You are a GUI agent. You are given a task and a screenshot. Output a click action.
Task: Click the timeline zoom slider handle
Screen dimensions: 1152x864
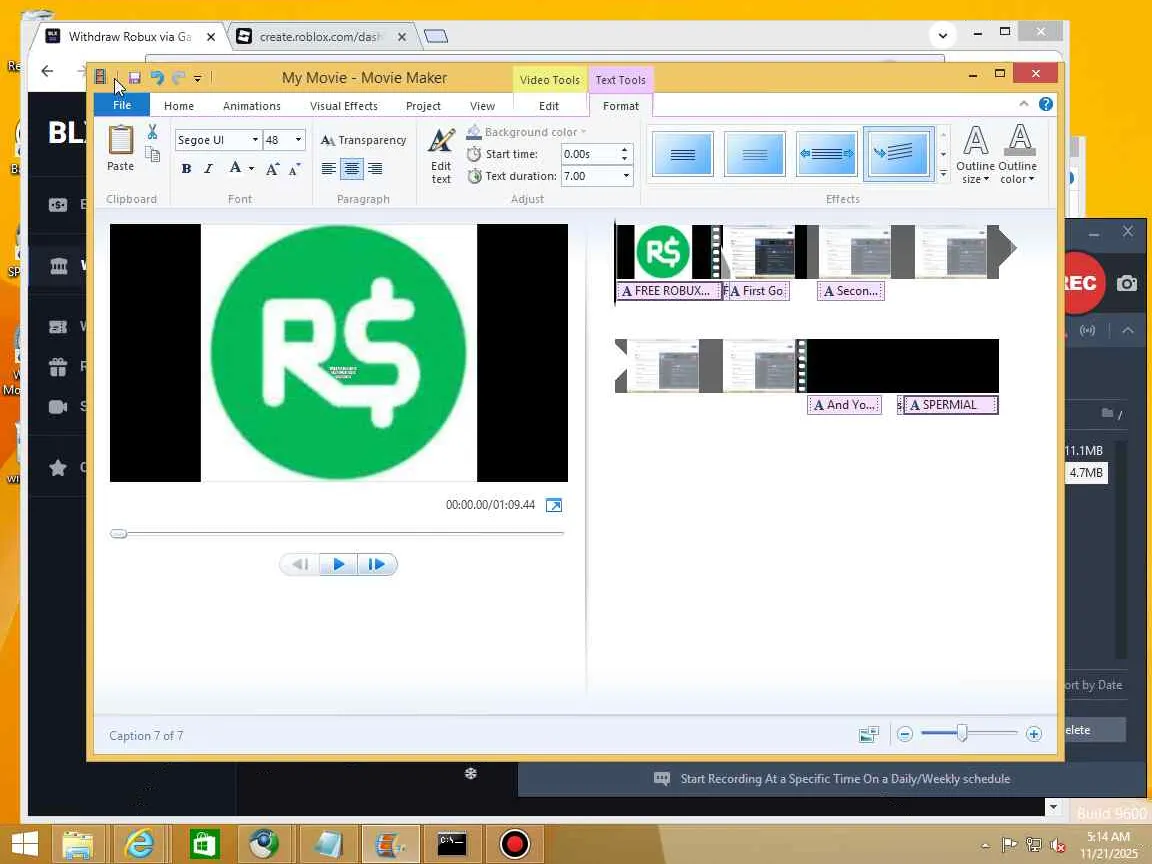pos(962,733)
